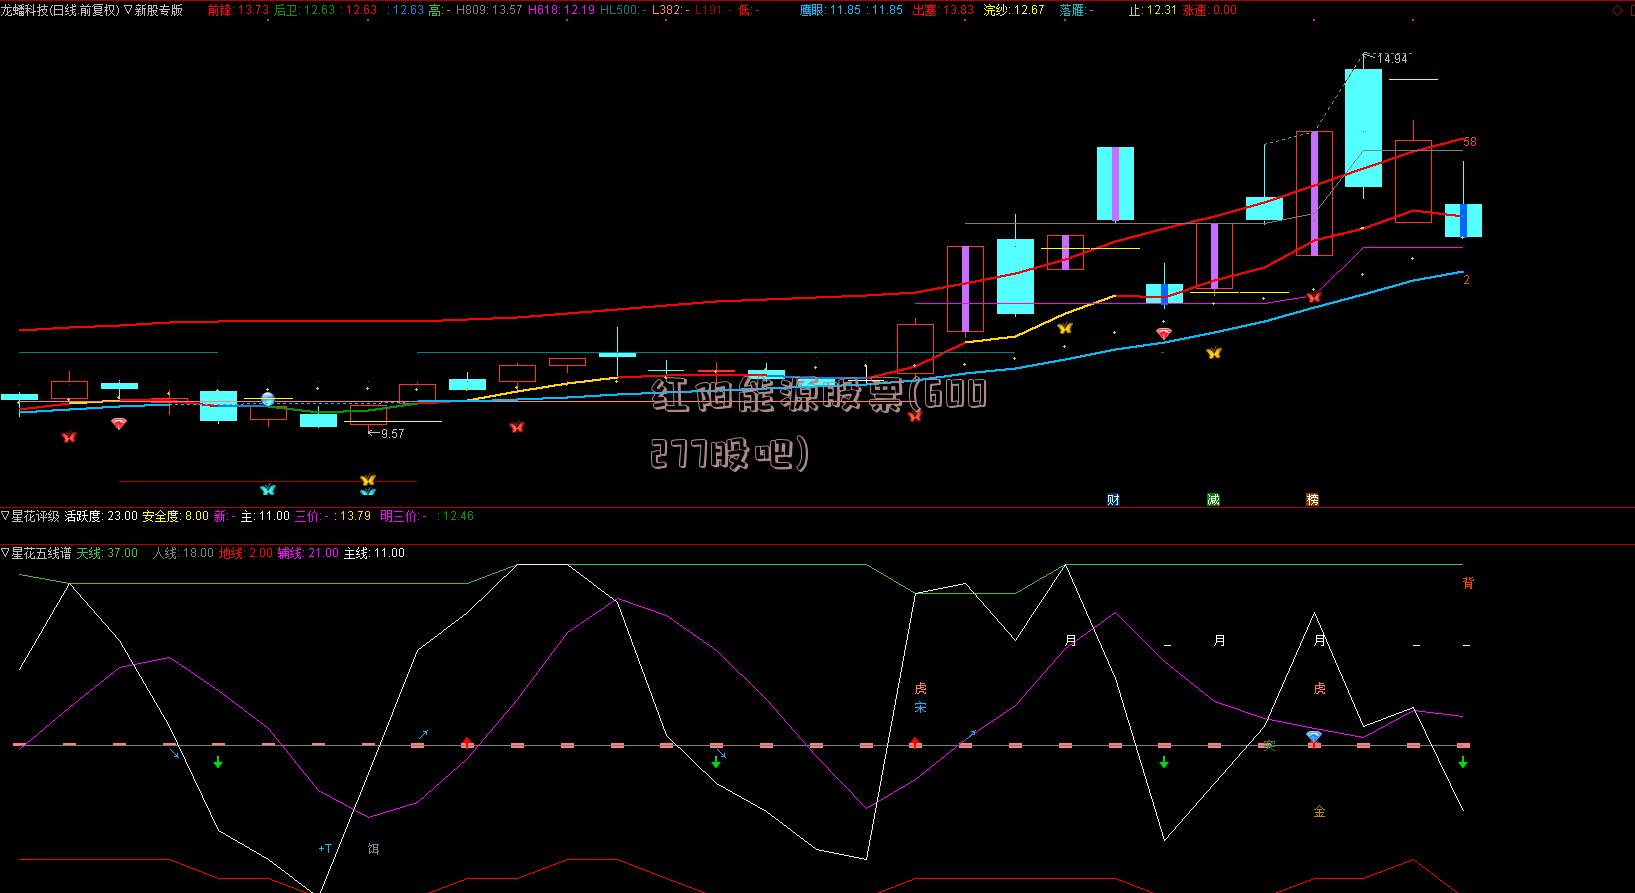Image resolution: width=1635 pixels, height=893 pixels.
Task: Click the white ball marker on the candle
Action: (268, 399)
